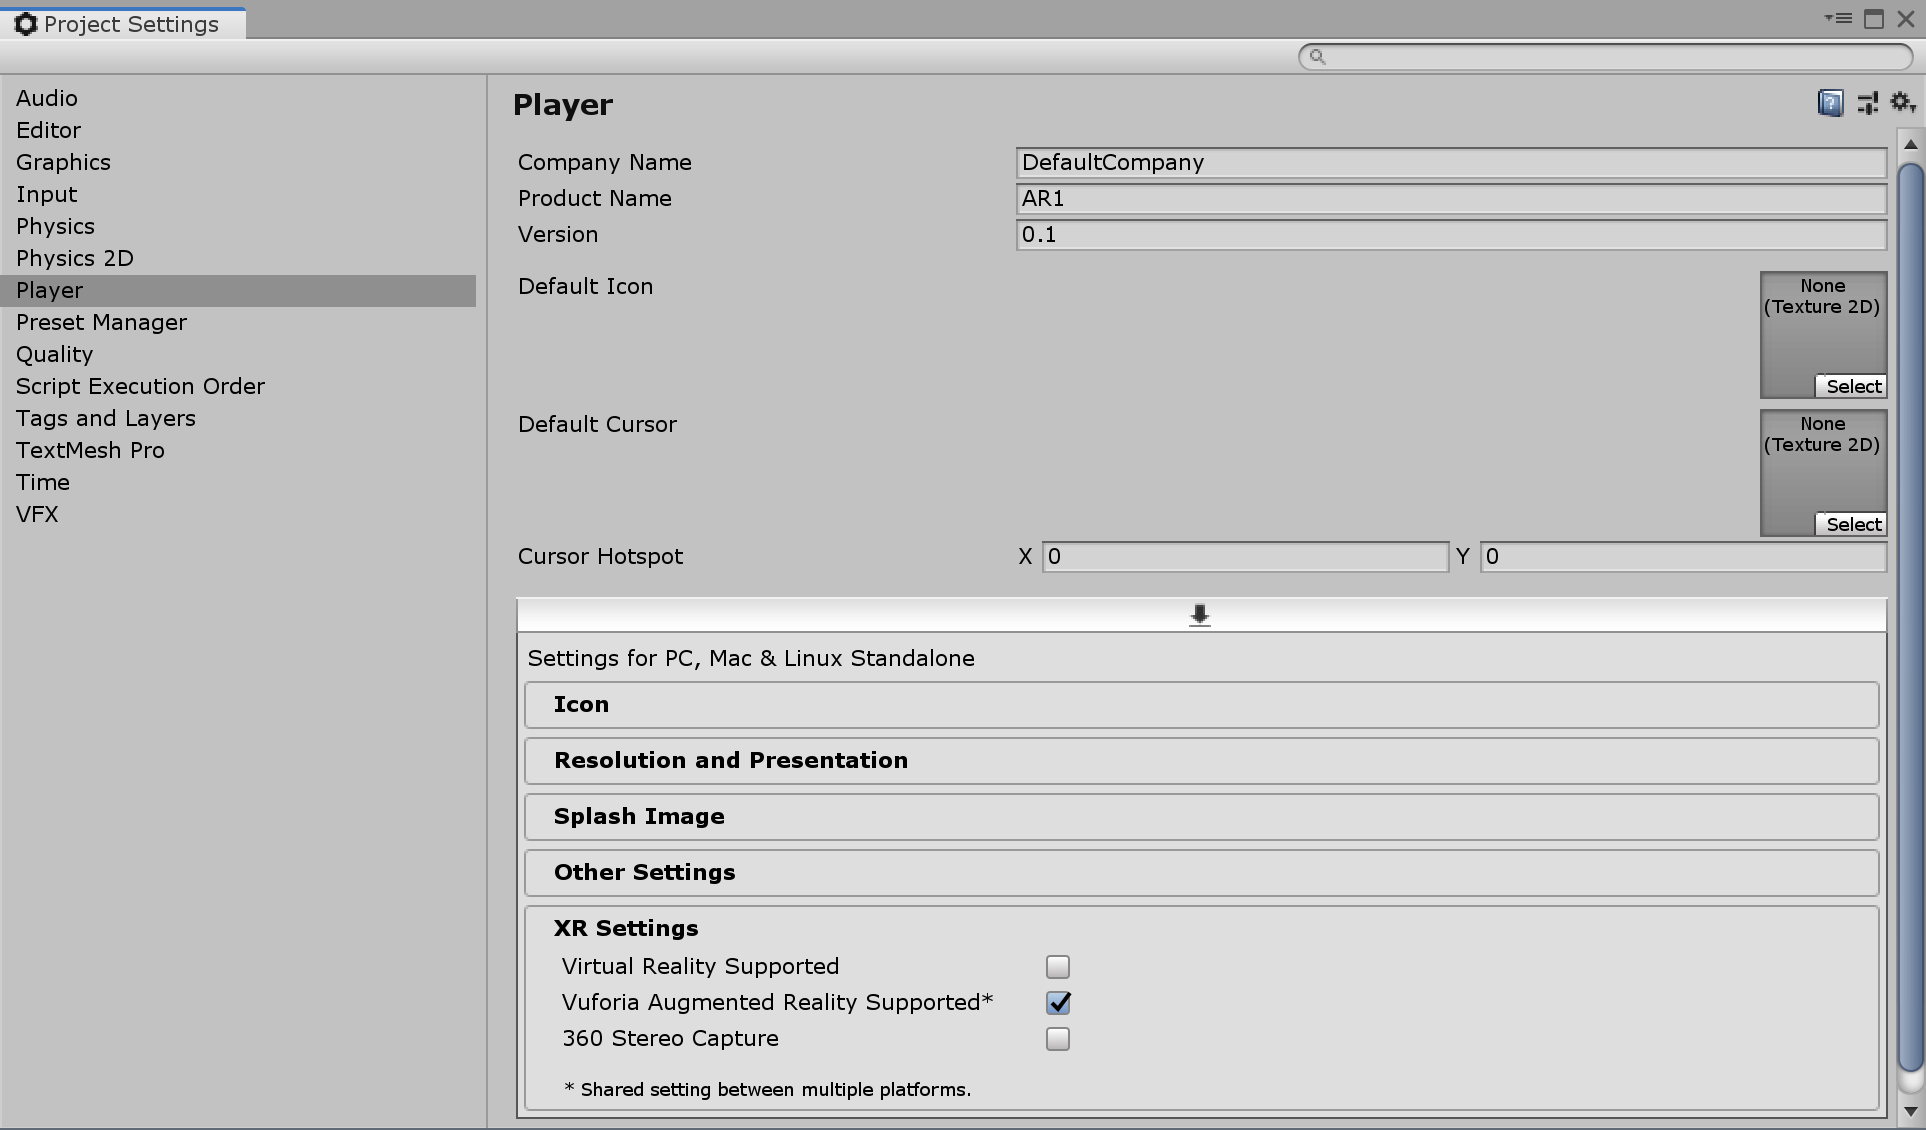The height and width of the screenshot is (1130, 1926).
Task: Click the search magnifier icon
Action: click(1318, 57)
